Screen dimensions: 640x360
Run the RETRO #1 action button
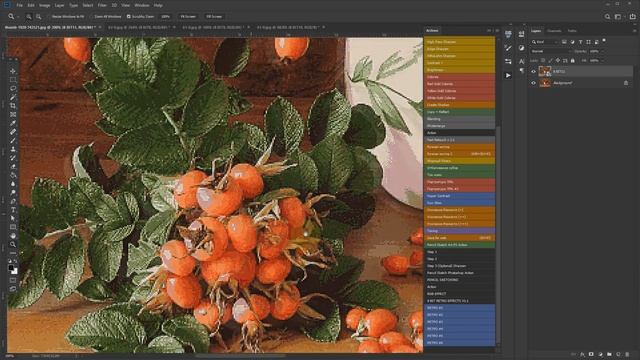[460, 308]
